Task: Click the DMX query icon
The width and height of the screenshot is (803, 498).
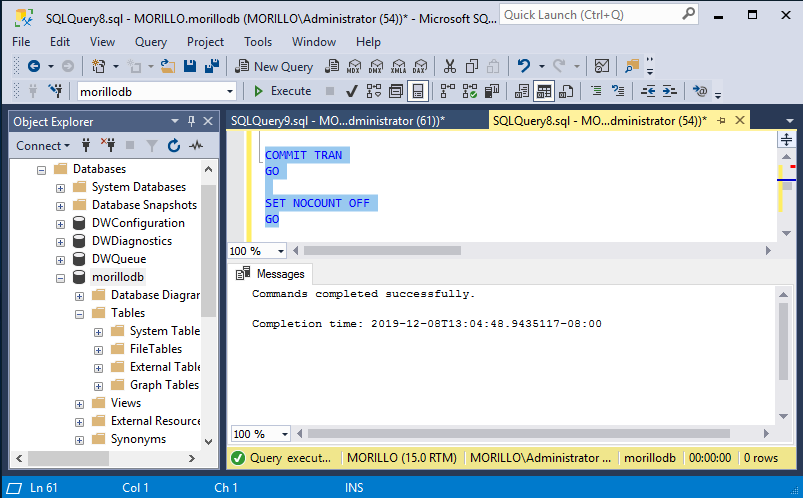Action: click(x=376, y=66)
